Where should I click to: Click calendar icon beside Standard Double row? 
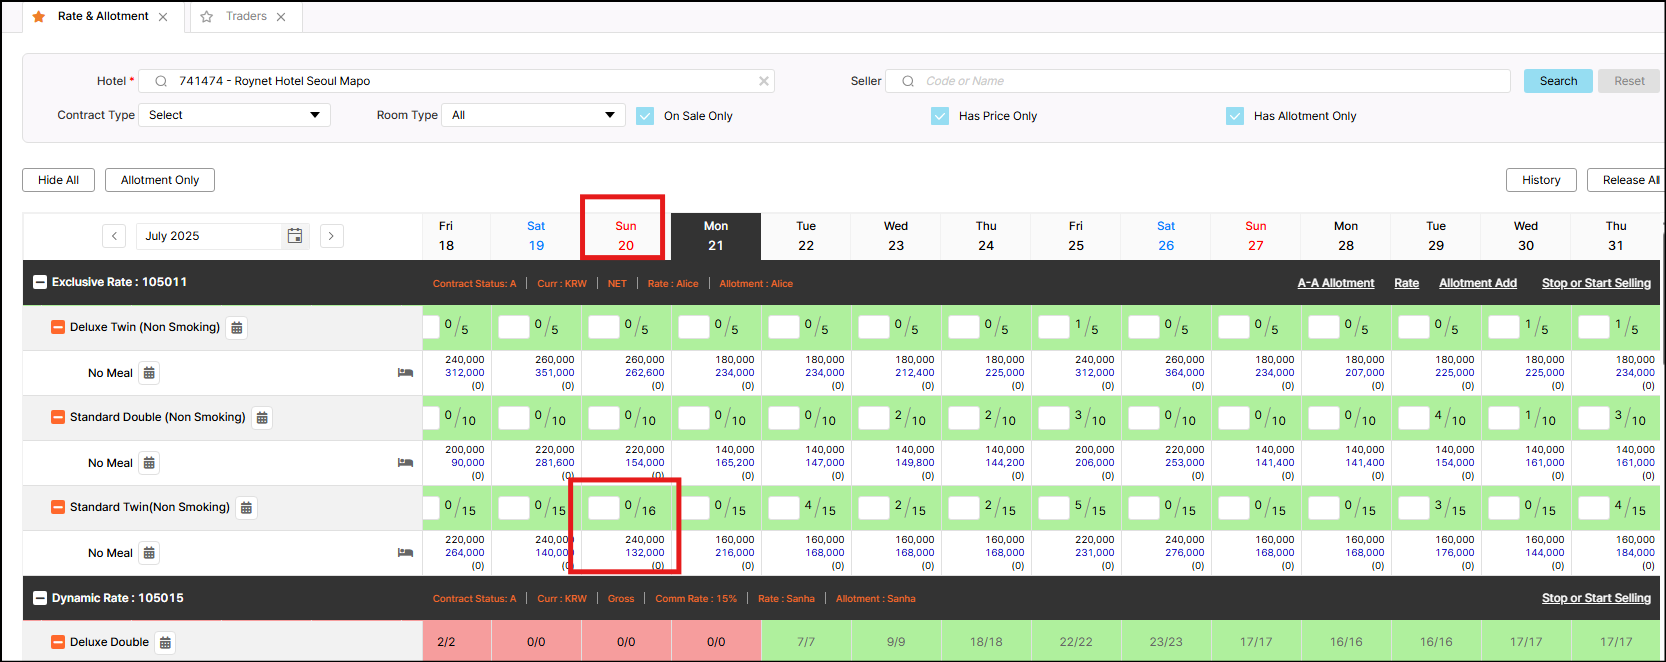coord(262,418)
